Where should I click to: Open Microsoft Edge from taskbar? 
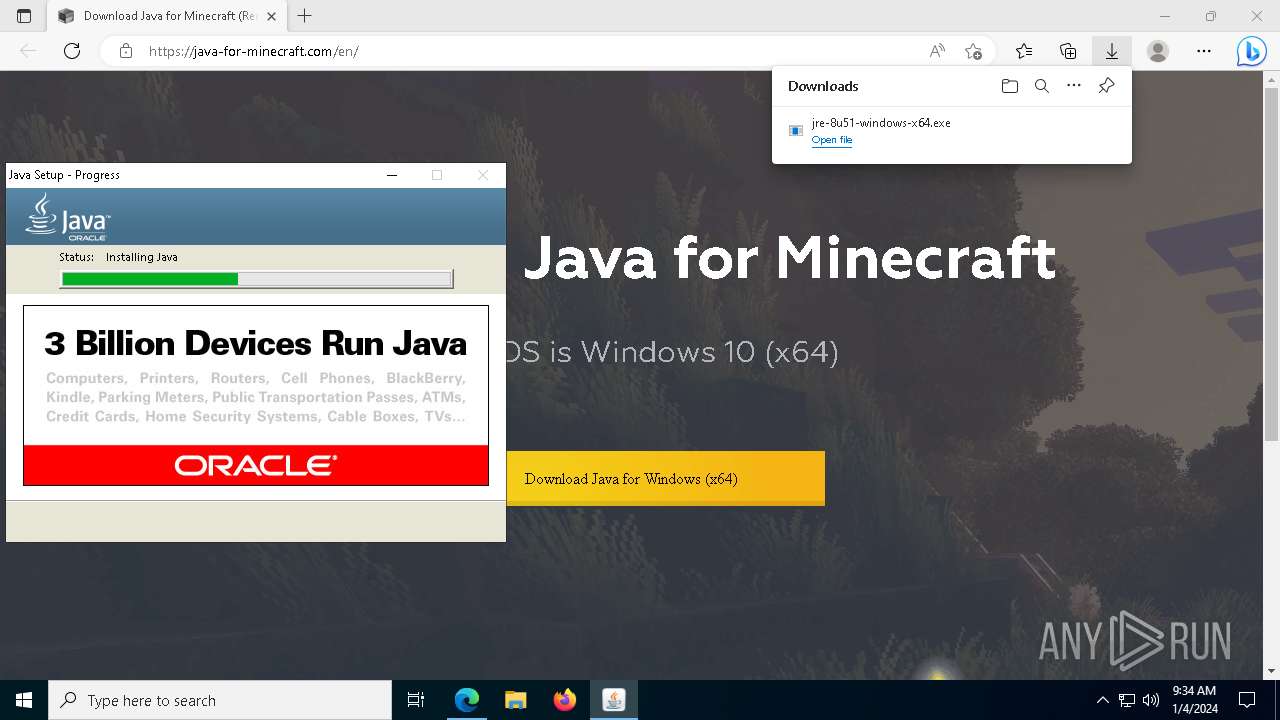(467, 700)
